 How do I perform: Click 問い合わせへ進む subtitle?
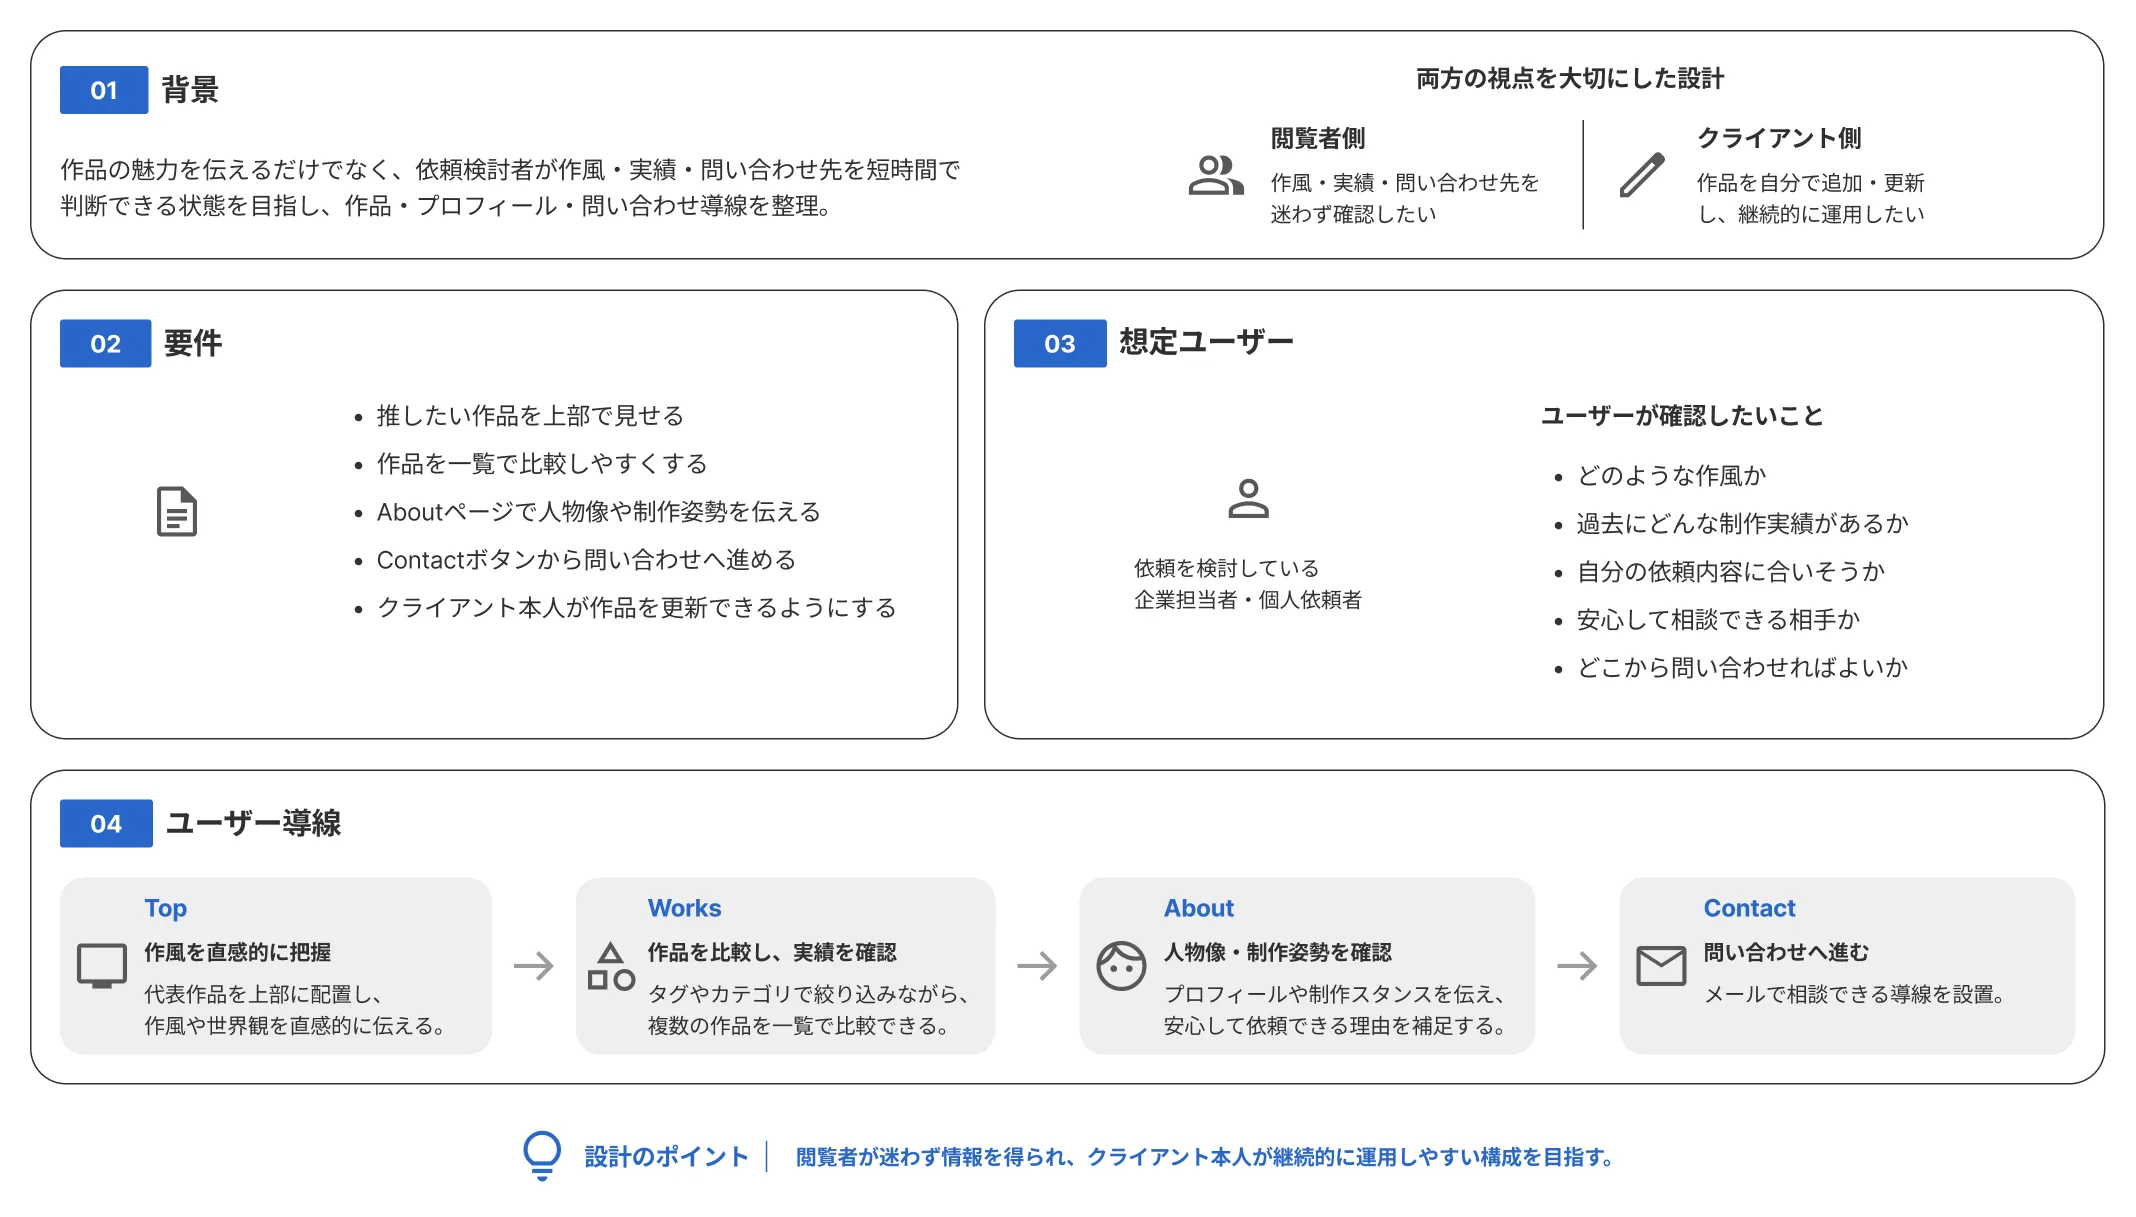click(1786, 952)
